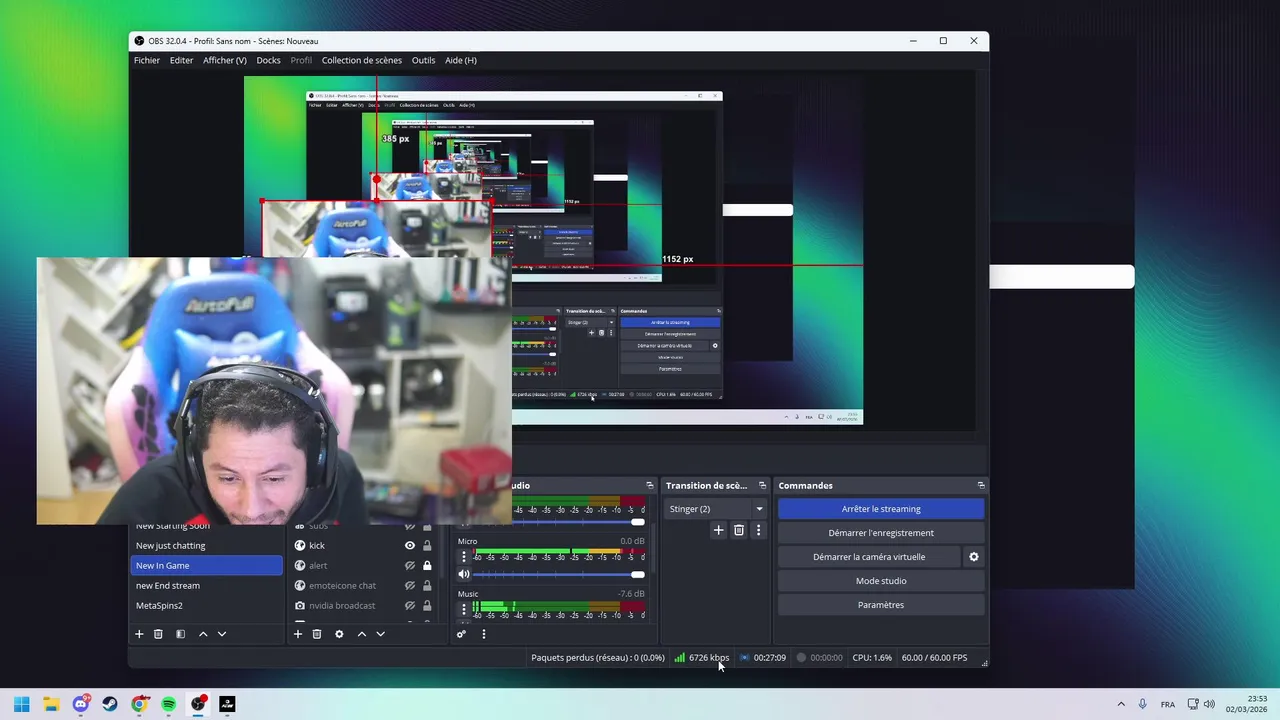
Task: Open Steam from the taskbar
Action: 110,704
